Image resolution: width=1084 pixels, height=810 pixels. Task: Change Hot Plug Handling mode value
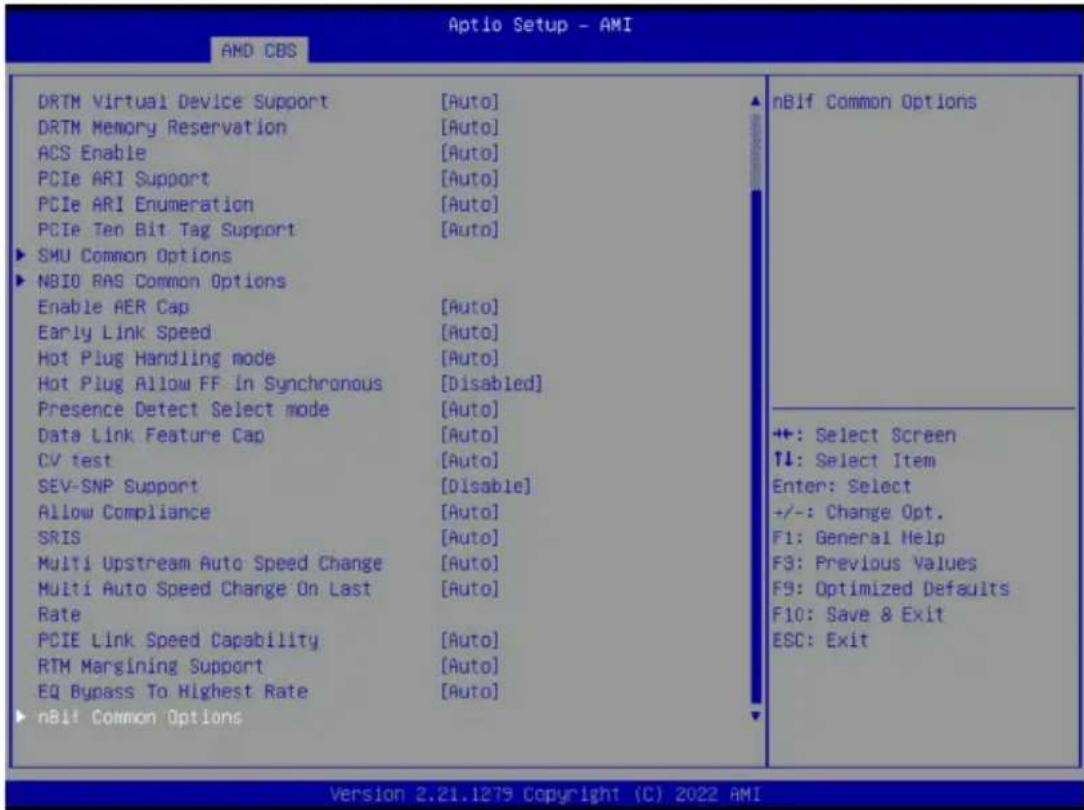point(469,358)
